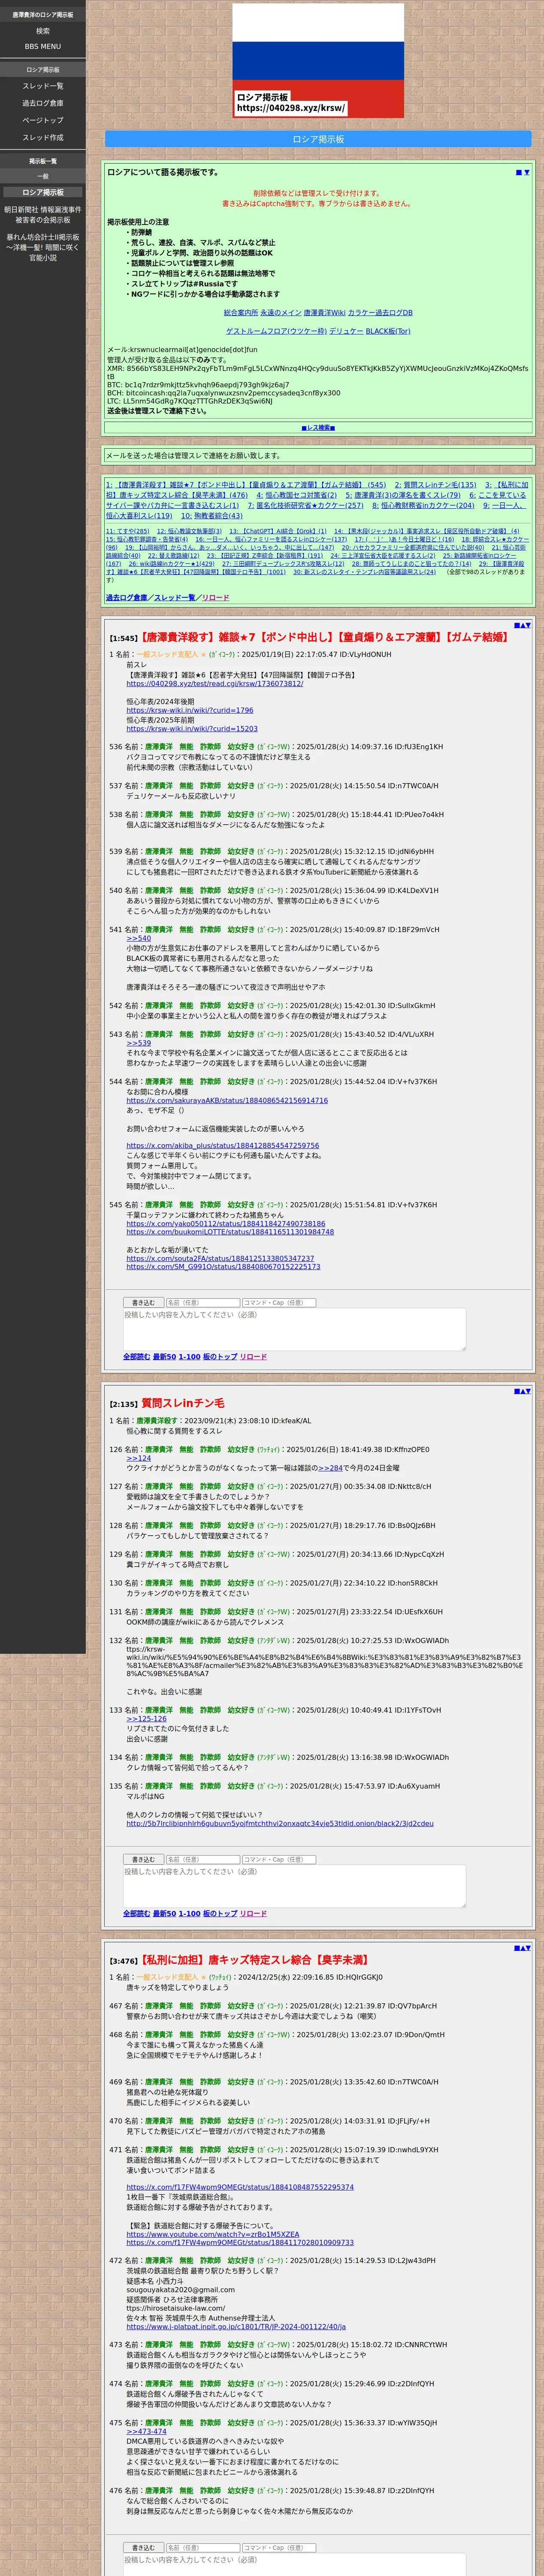544x2576 pixels.
Task: Click the Russian flag banner image
Action: (318, 61)
